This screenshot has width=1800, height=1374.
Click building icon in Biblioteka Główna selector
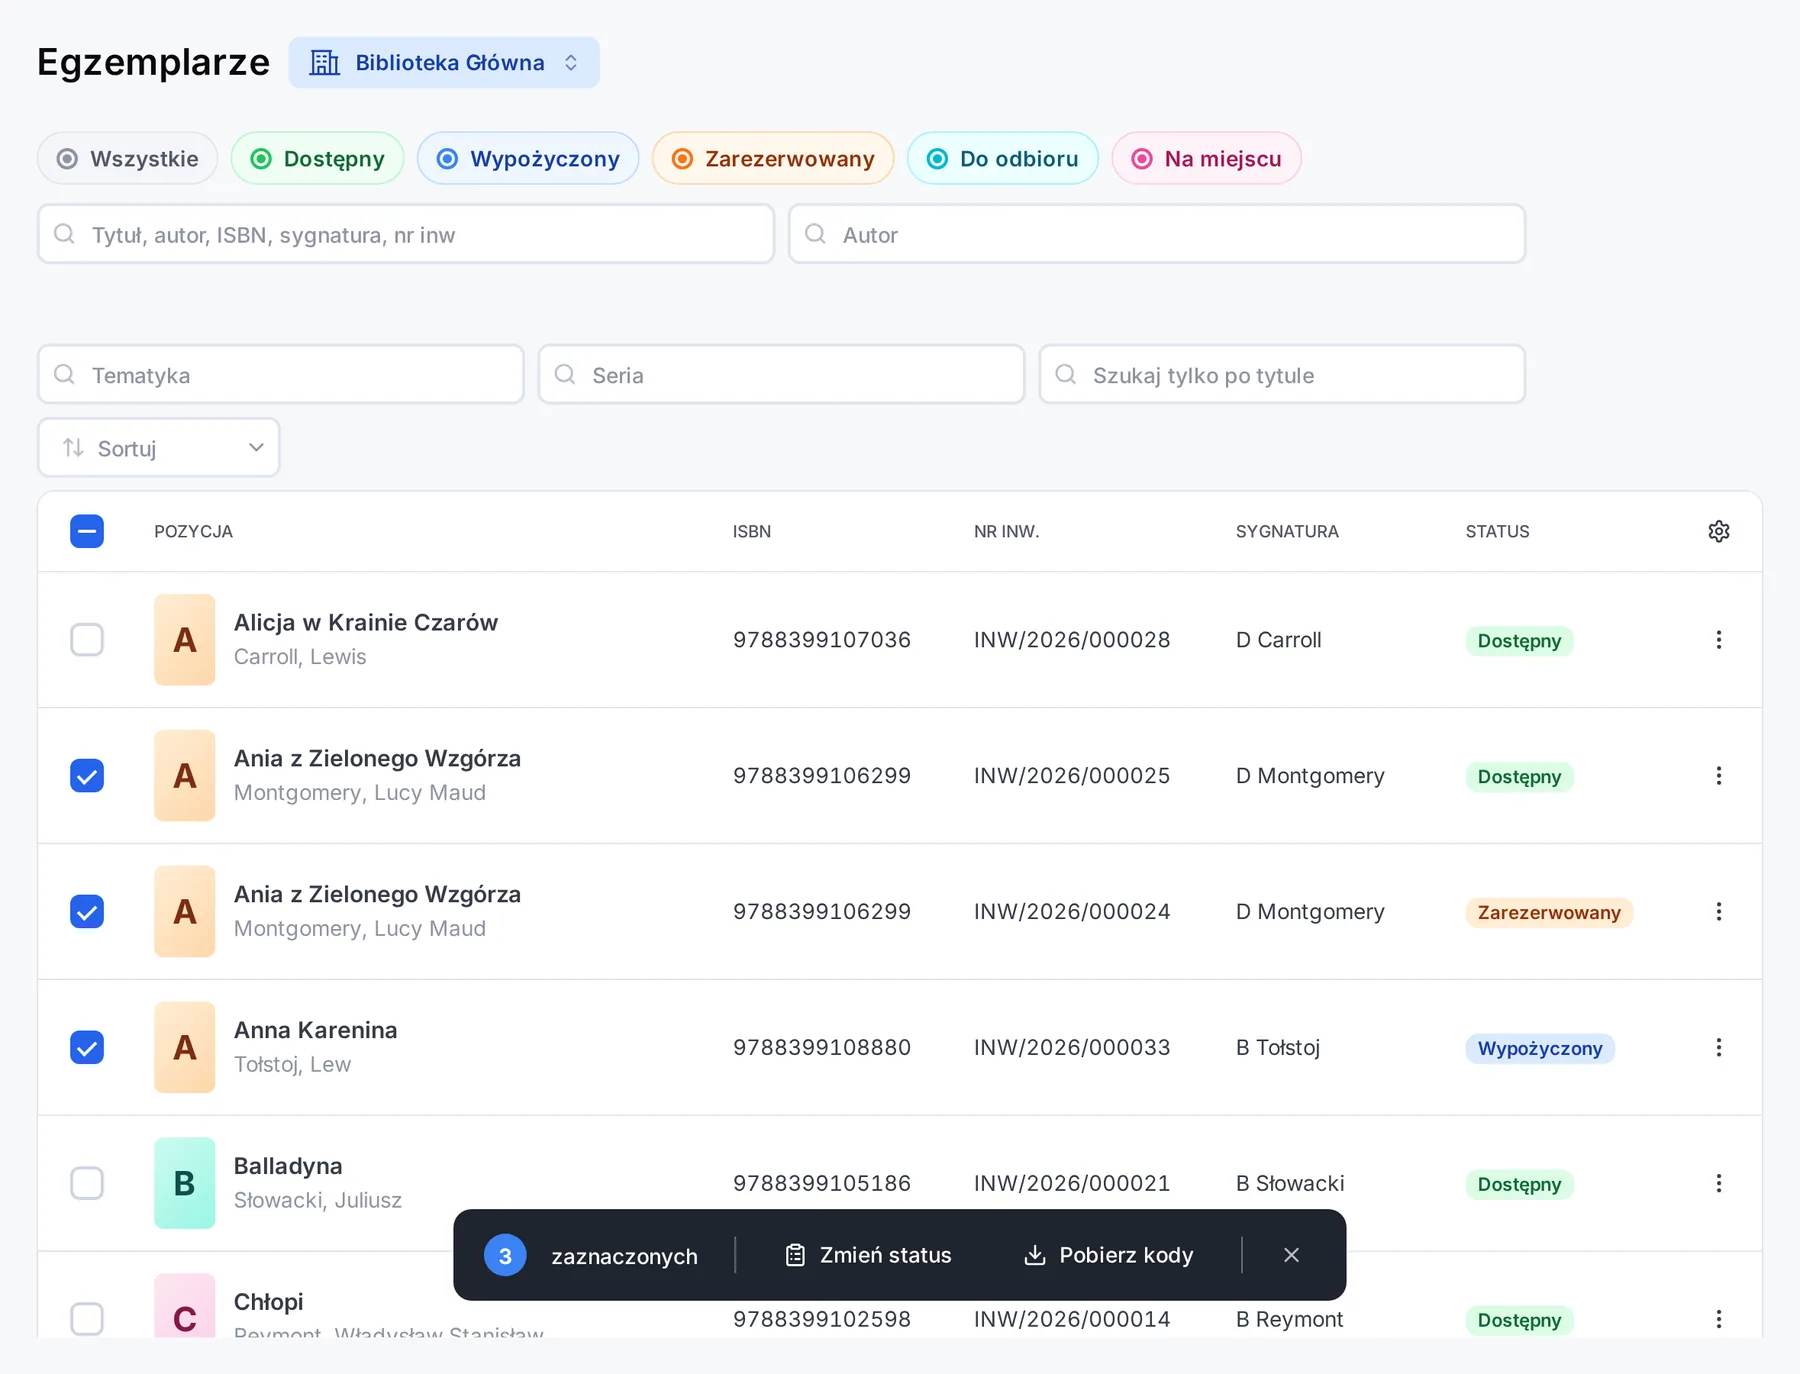click(x=324, y=63)
